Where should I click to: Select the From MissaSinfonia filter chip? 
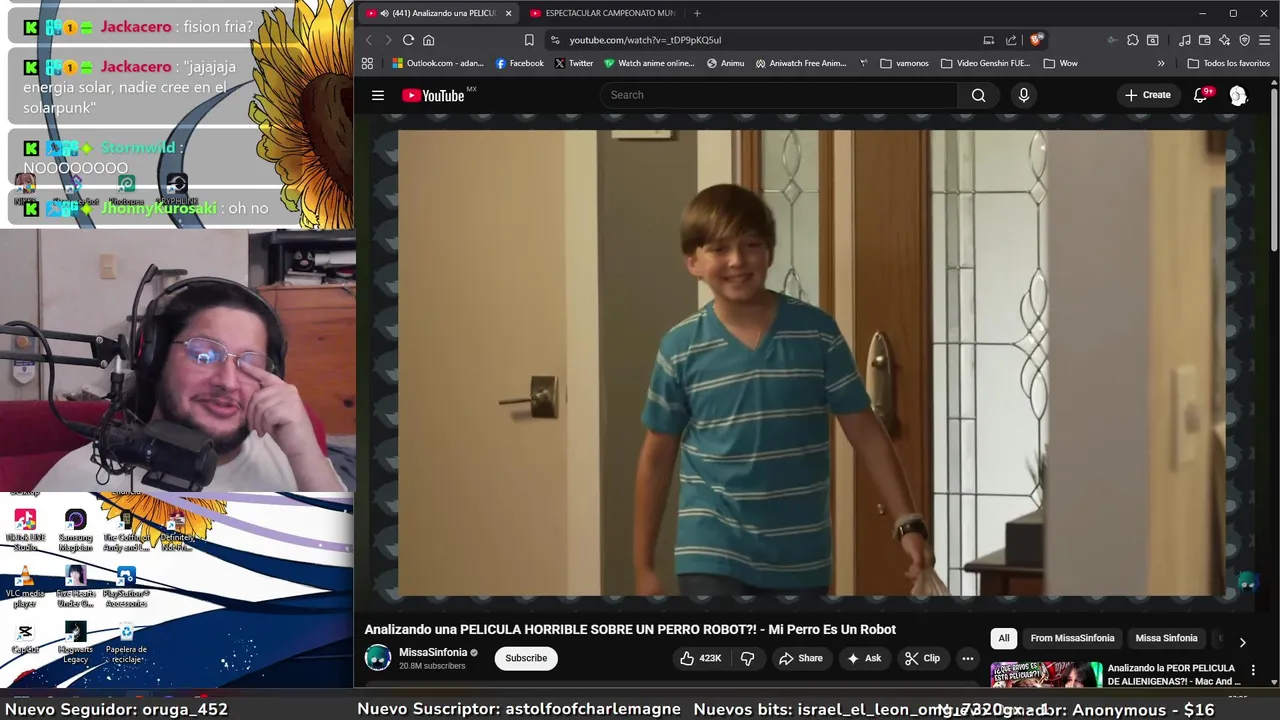pyautogui.click(x=1072, y=638)
